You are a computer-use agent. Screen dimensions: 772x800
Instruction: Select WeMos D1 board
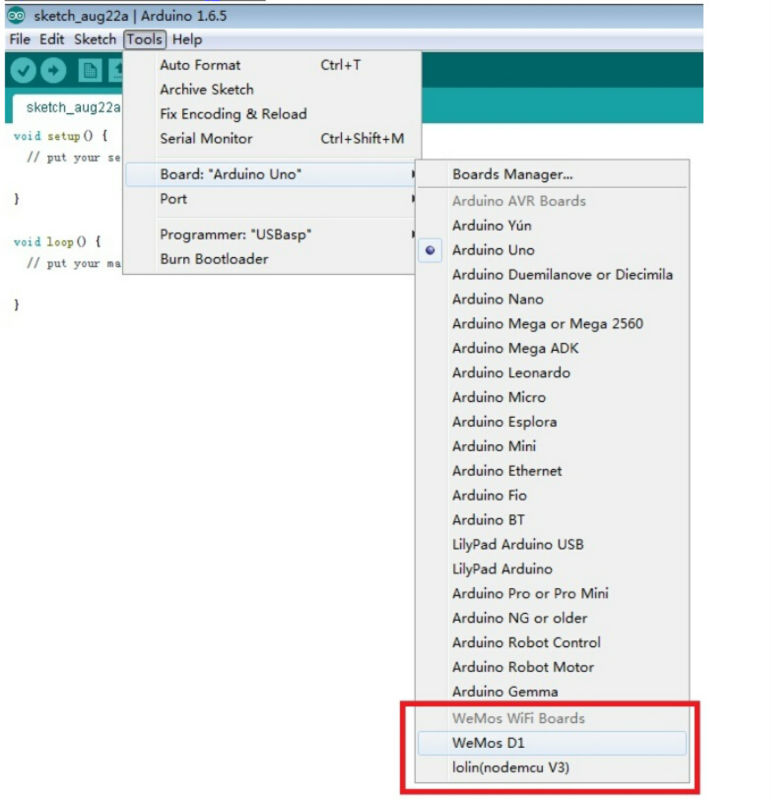(x=488, y=743)
